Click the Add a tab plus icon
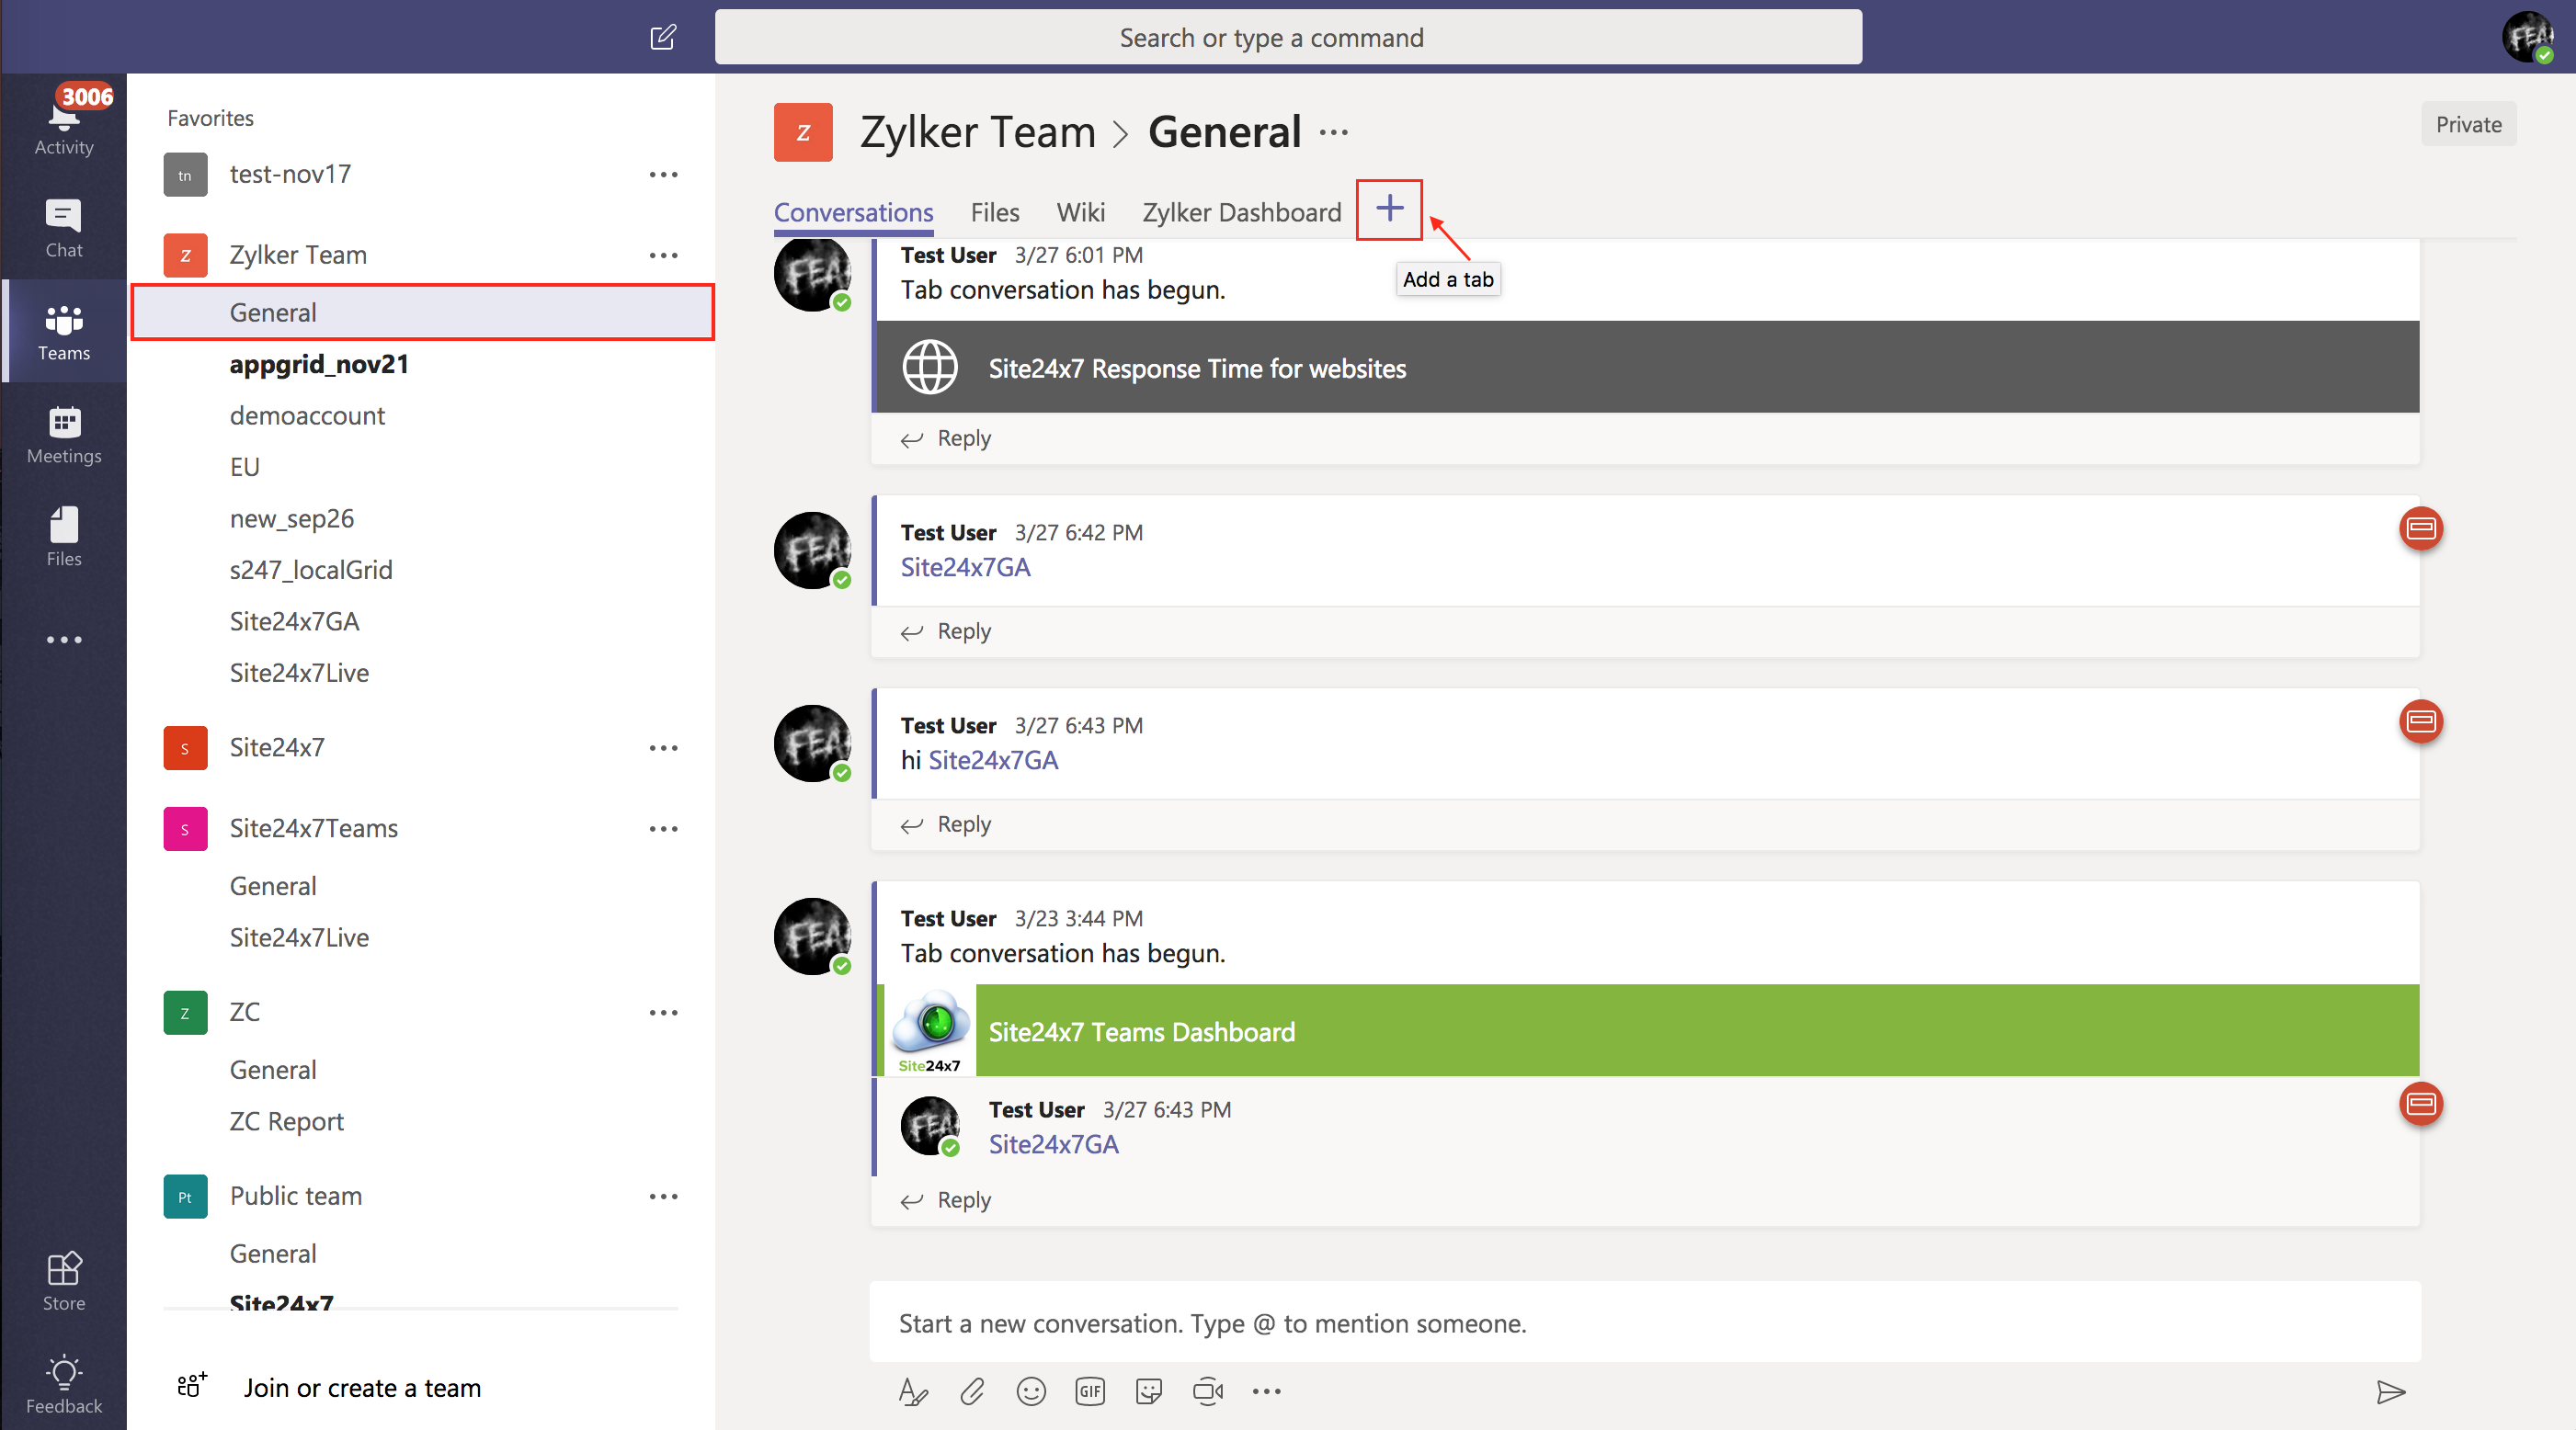 pyautogui.click(x=1389, y=209)
